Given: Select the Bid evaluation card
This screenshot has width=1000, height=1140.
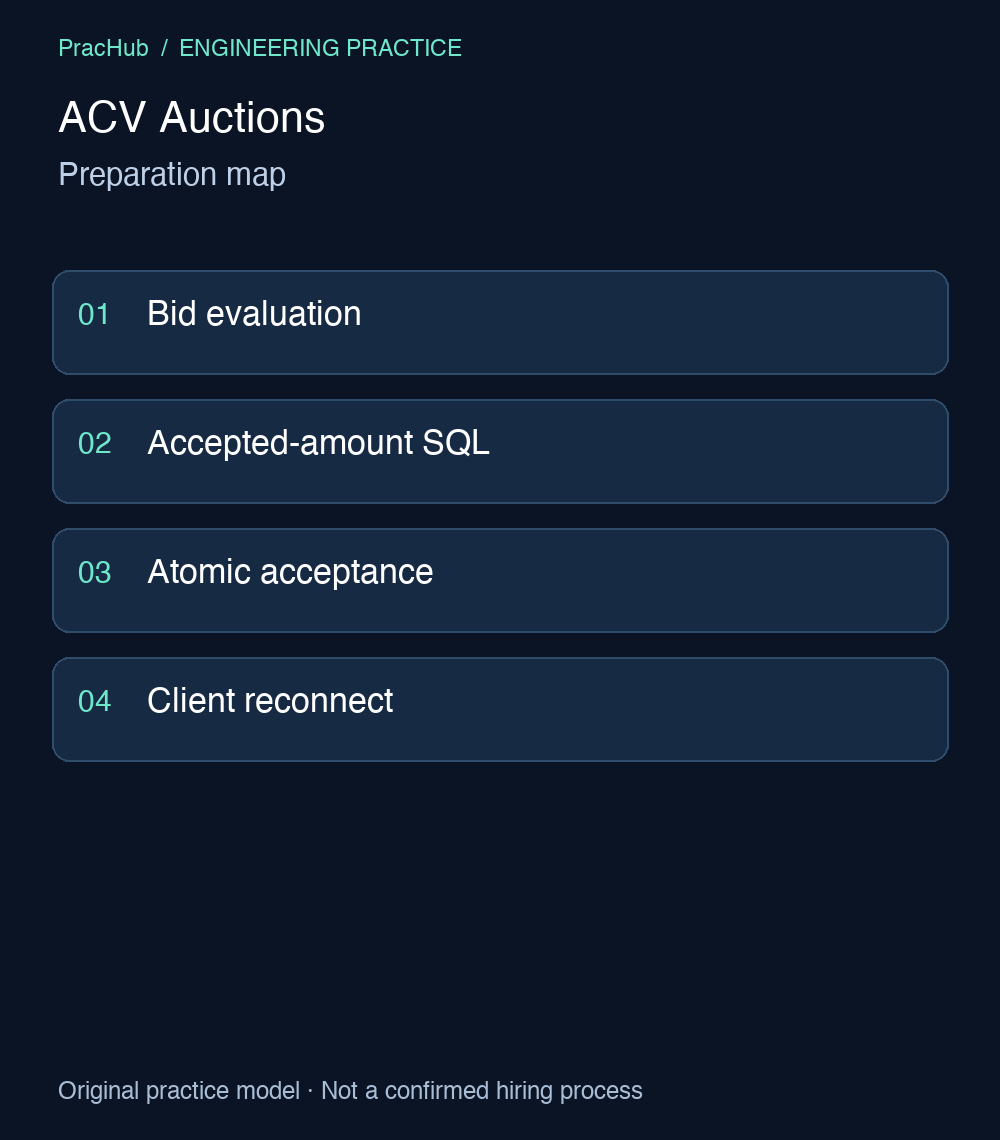Looking at the screenshot, I should click(500, 323).
